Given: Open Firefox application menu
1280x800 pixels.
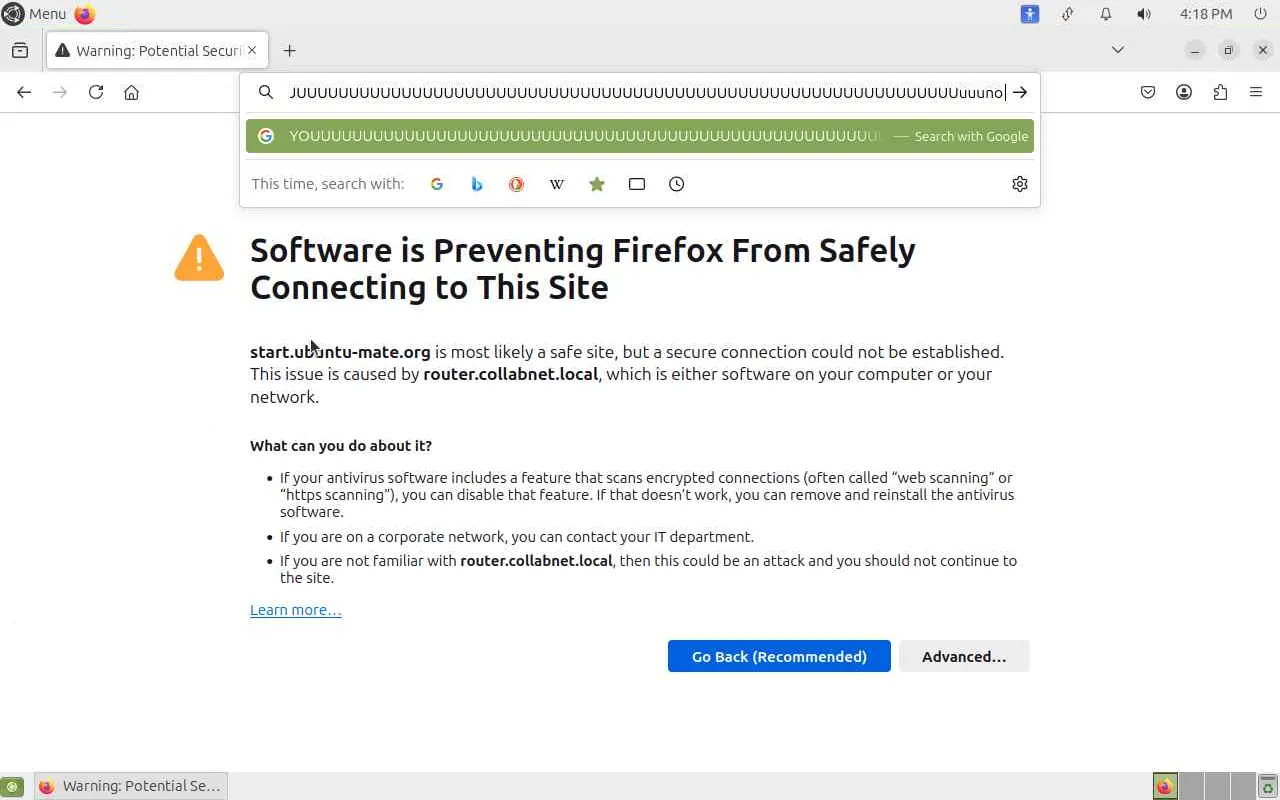Looking at the screenshot, I should click(1256, 92).
